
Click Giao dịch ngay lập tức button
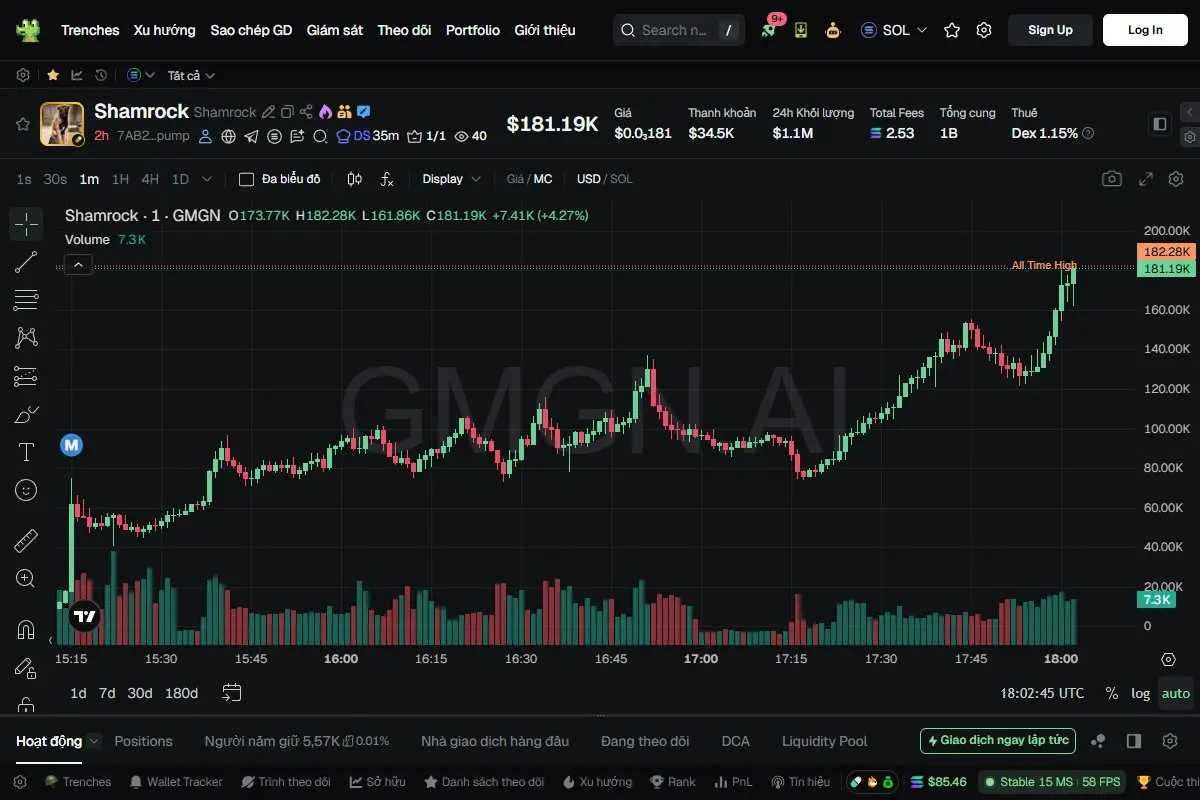(x=998, y=741)
